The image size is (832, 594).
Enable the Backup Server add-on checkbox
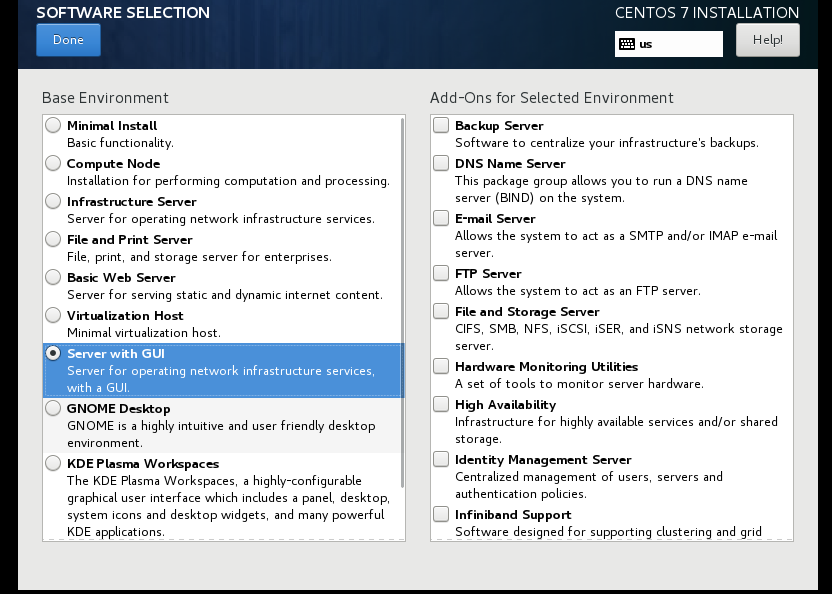pyautogui.click(x=441, y=125)
